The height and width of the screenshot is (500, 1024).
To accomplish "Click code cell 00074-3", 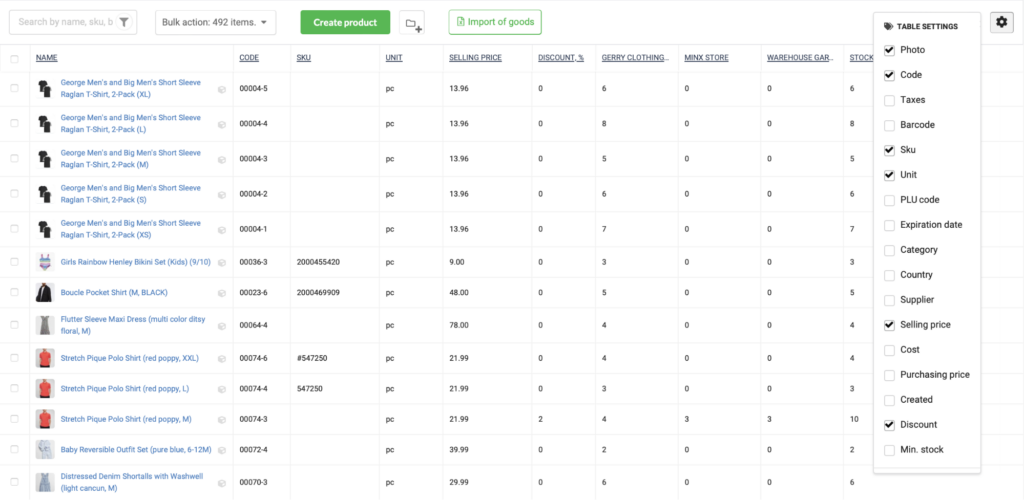I will coord(253,419).
